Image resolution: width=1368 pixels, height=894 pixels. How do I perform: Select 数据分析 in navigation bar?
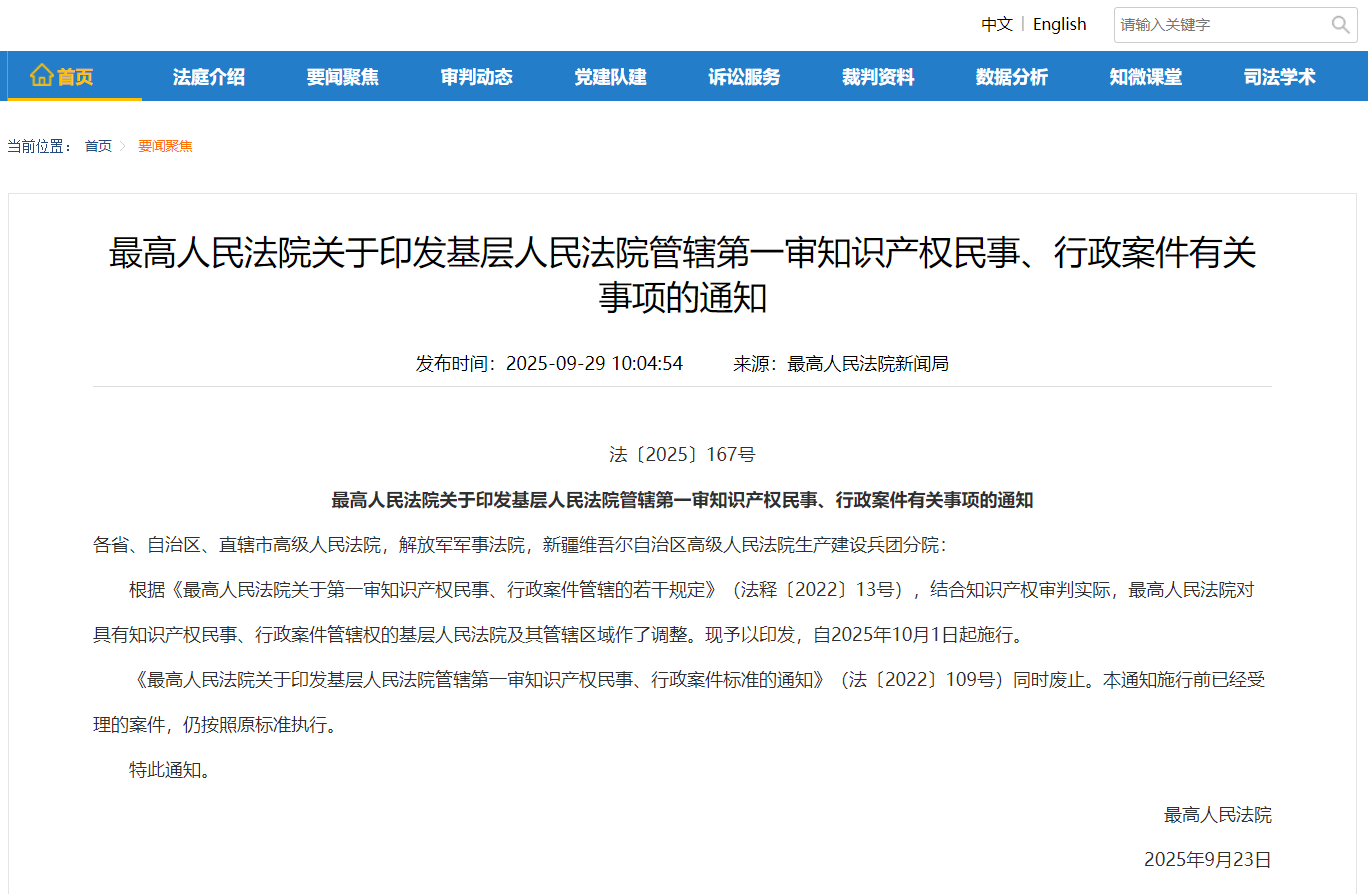pos(1012,77)
